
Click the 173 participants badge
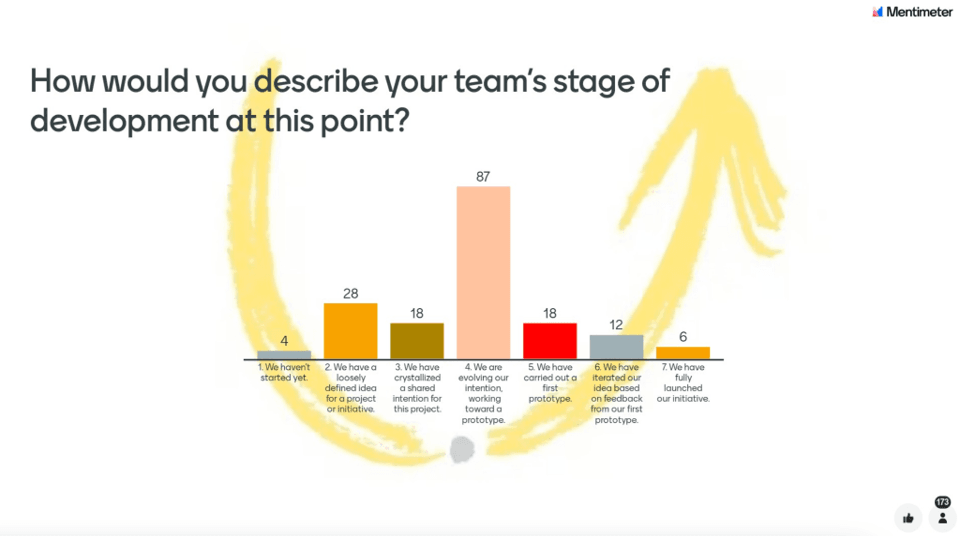[942, 502]
